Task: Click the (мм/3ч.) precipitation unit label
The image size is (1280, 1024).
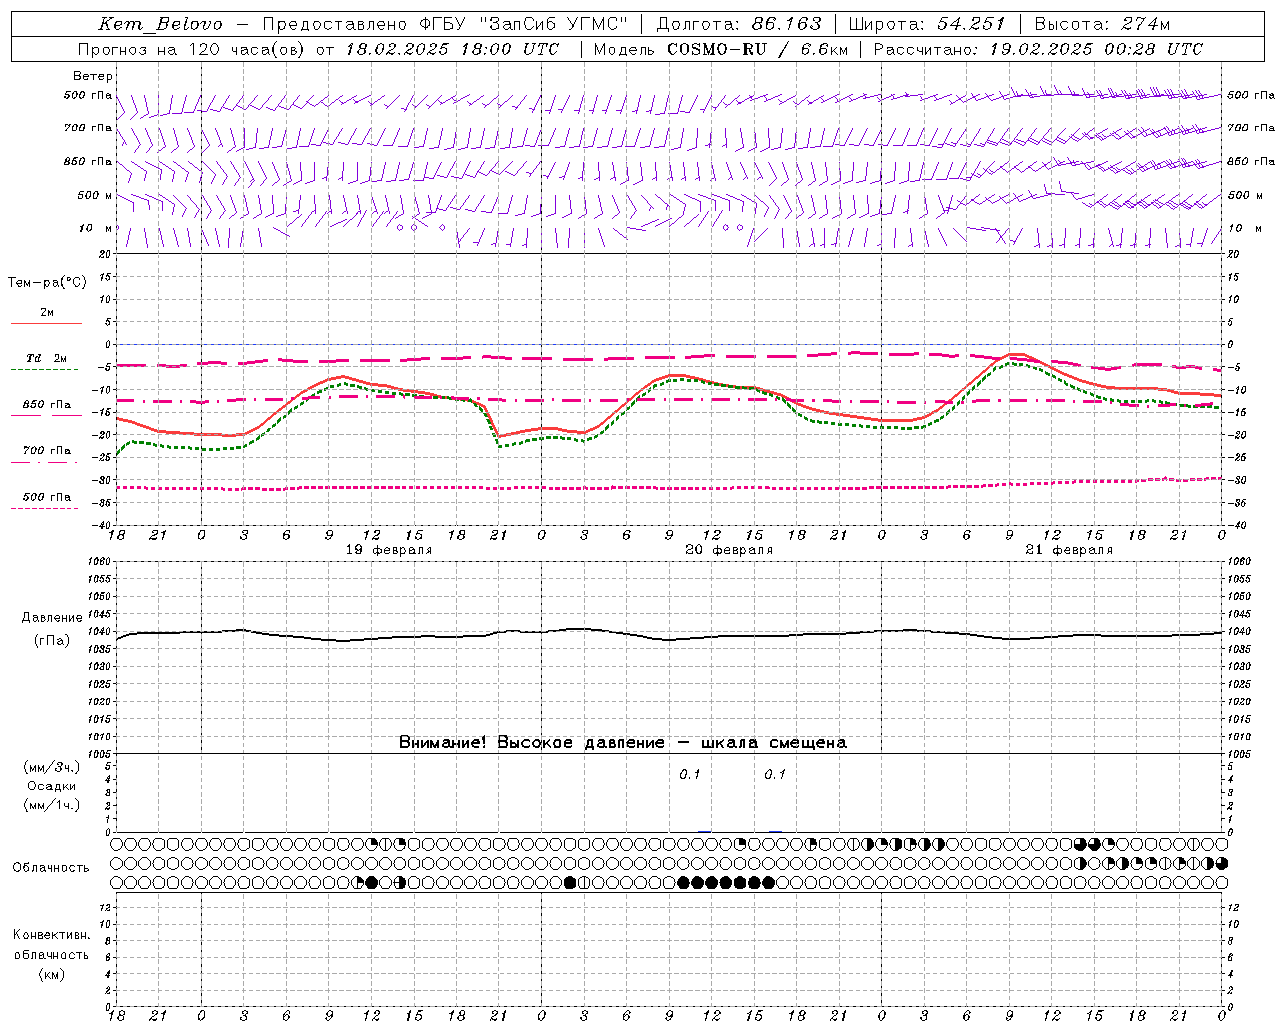Action: coord(52,767)
